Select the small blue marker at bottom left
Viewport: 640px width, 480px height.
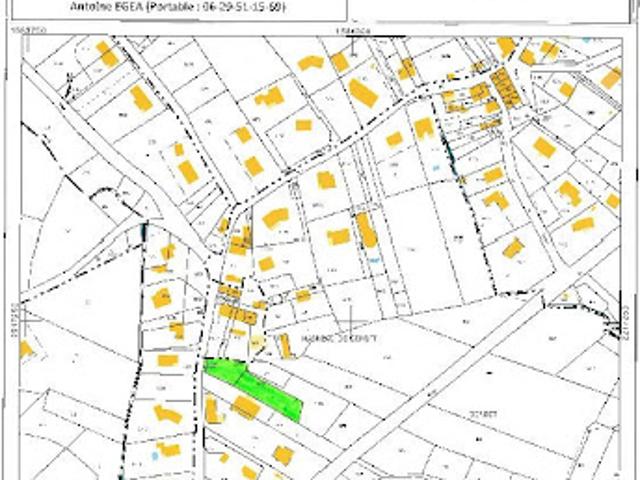click(x=154, y=456)
